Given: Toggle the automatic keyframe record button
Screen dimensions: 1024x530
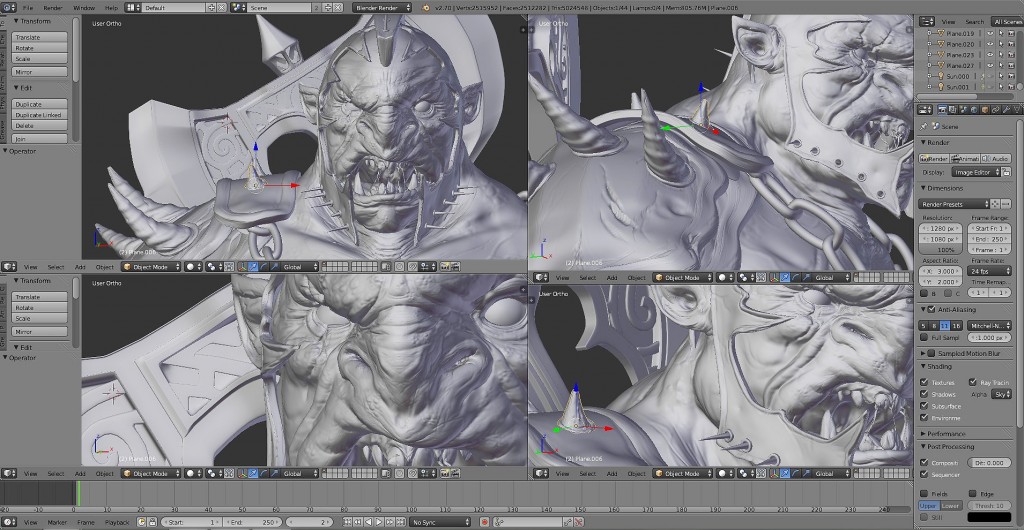Looking at the screenshot, I should point(484,522).
